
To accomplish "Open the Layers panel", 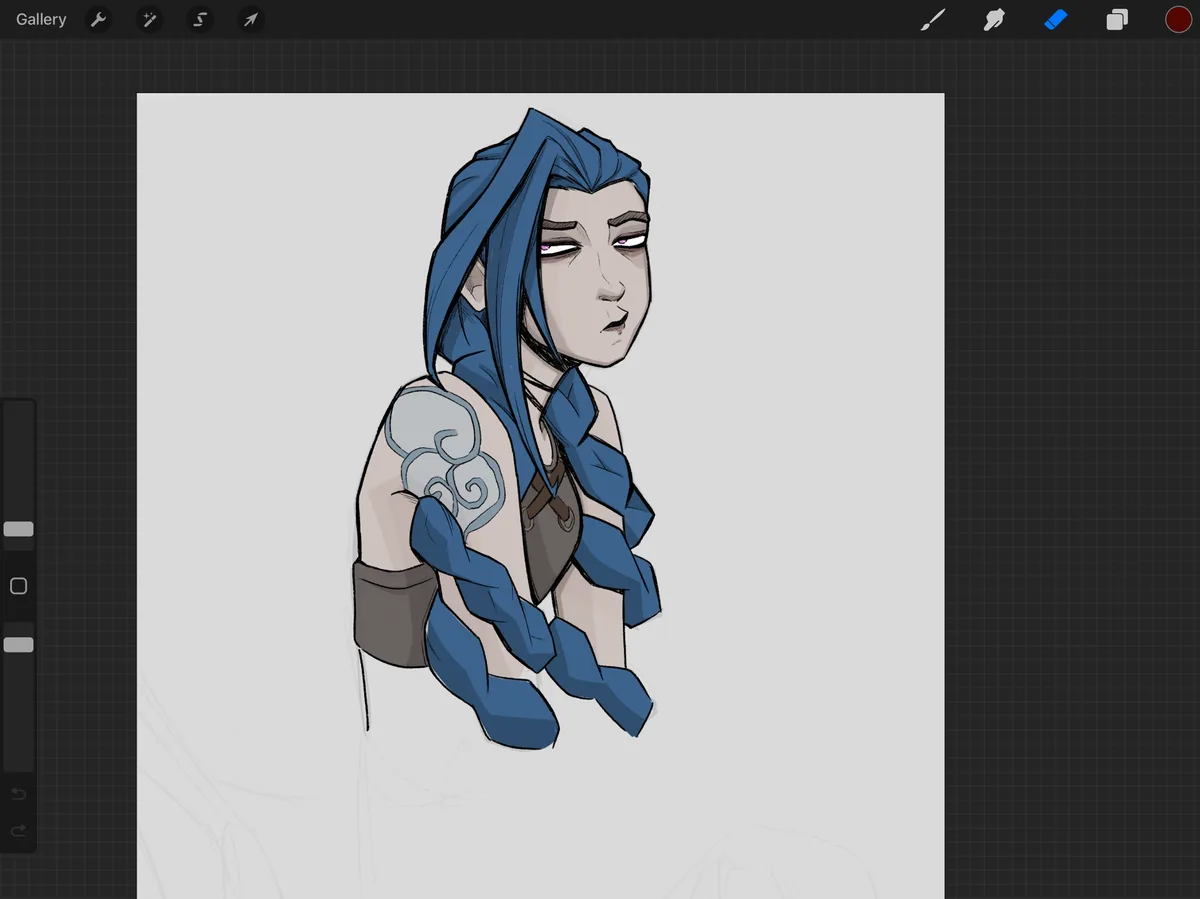I will tap(1117, 19).
